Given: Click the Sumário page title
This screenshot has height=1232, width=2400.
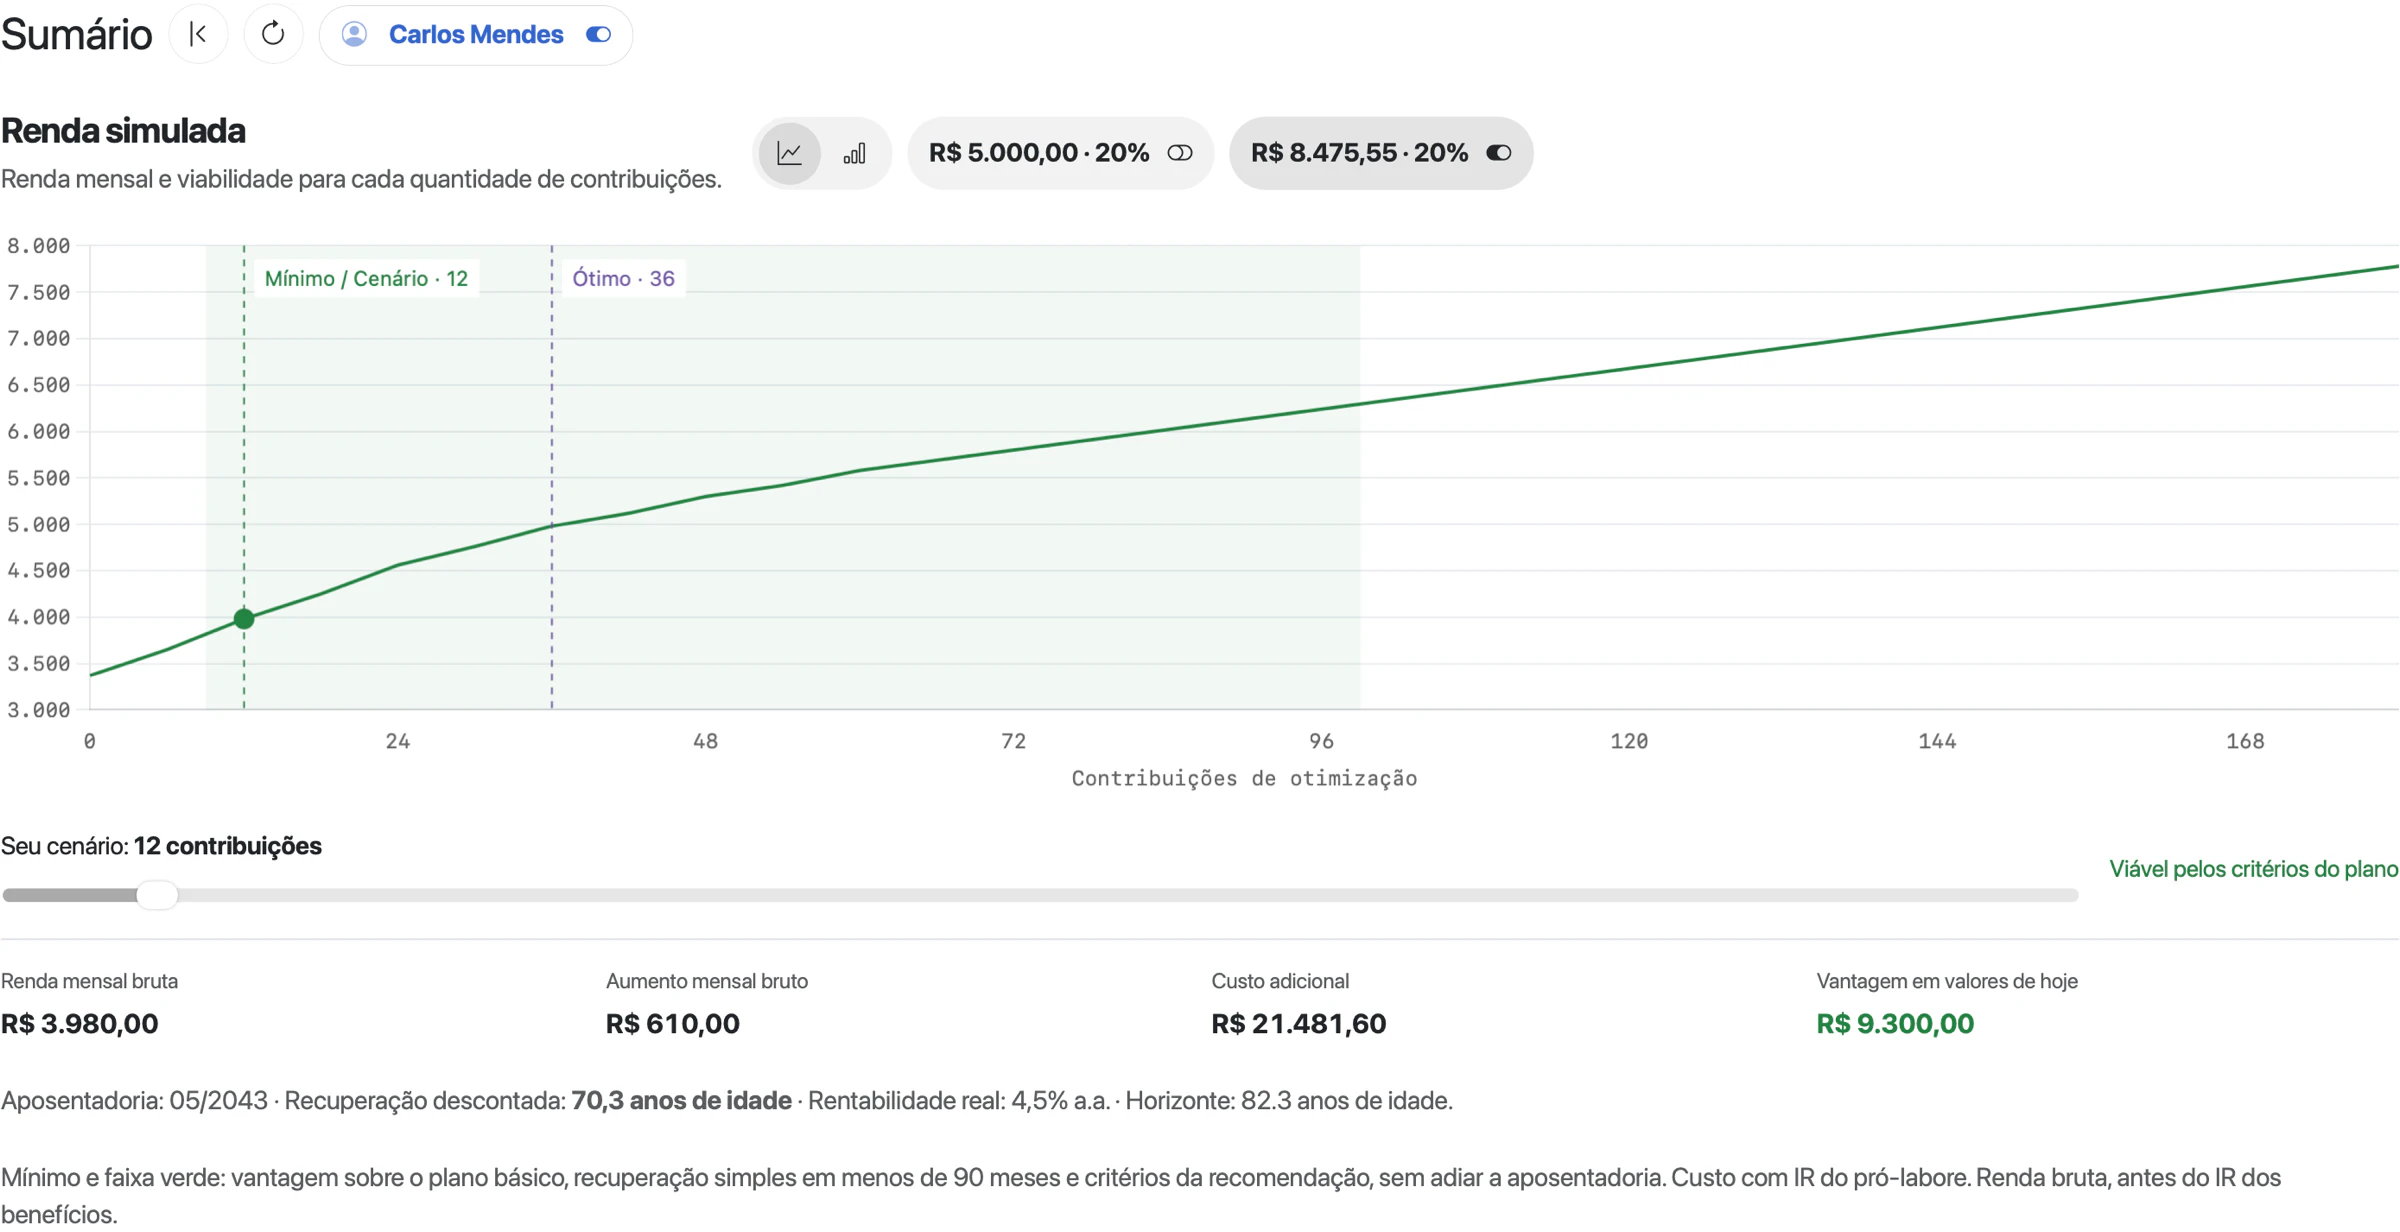Looking at the screenshot, I should pos(77,34).
